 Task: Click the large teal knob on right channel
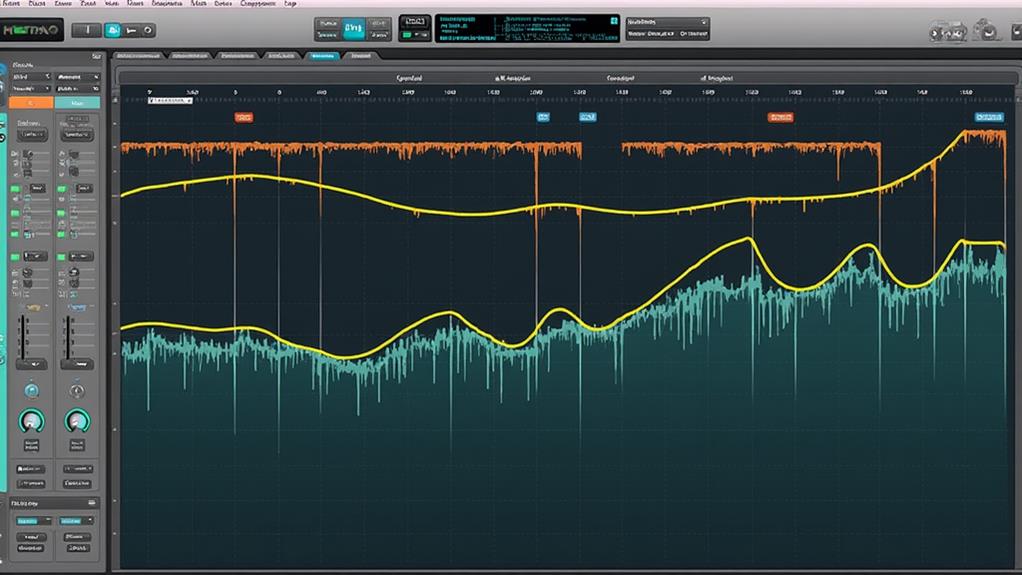[x=77, y=421]
